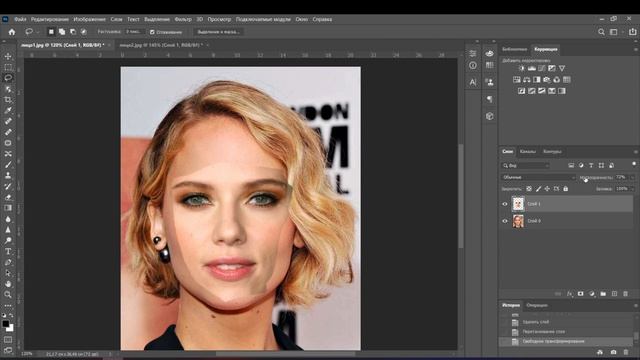Click the Home icon in options bar
The height and width of the screenshot is (360, 640).
coord(12,32)
